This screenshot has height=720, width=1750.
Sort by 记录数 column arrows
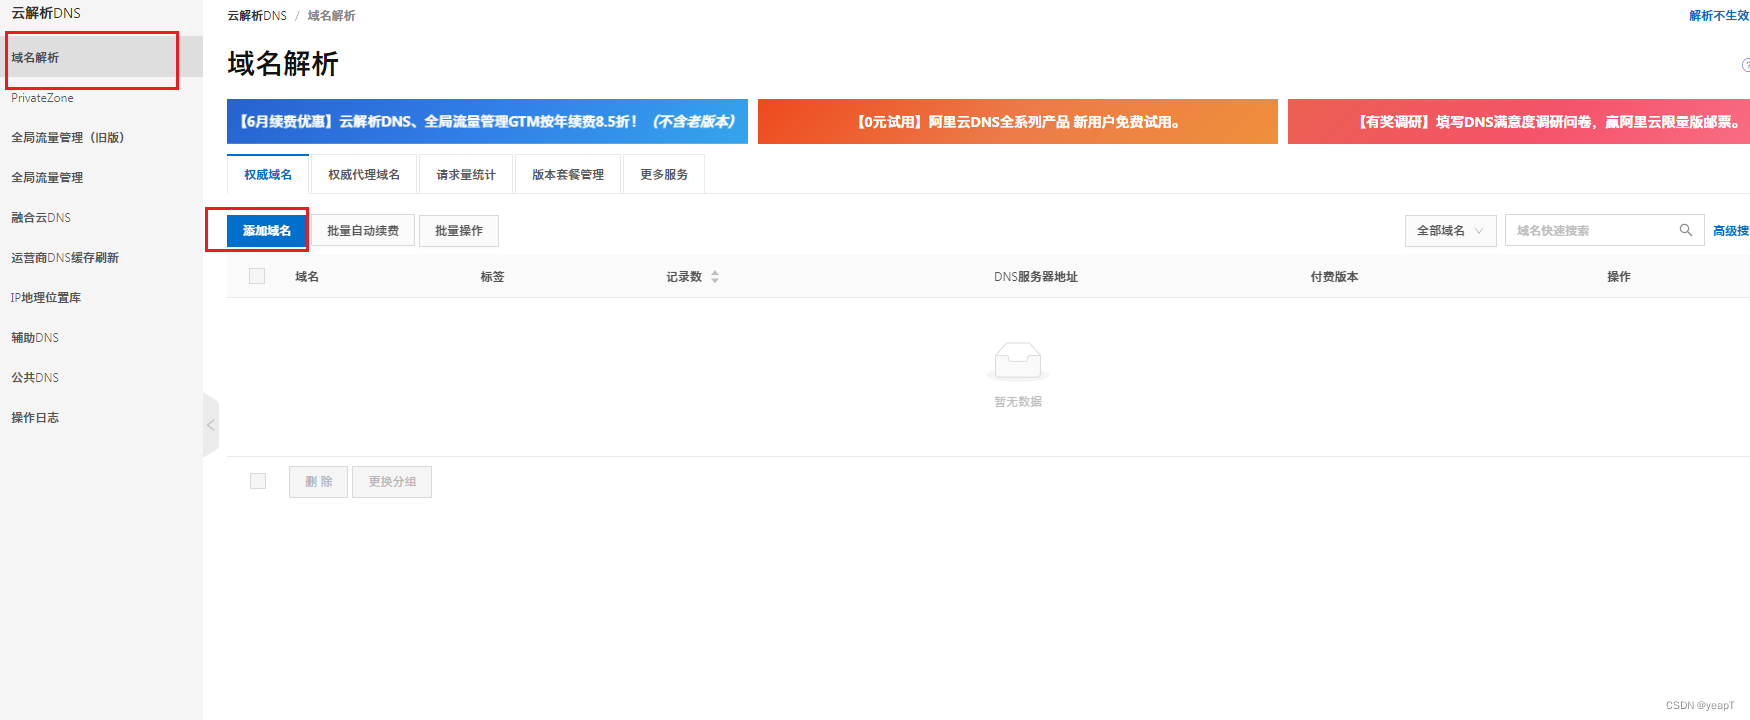pos(715,277)
